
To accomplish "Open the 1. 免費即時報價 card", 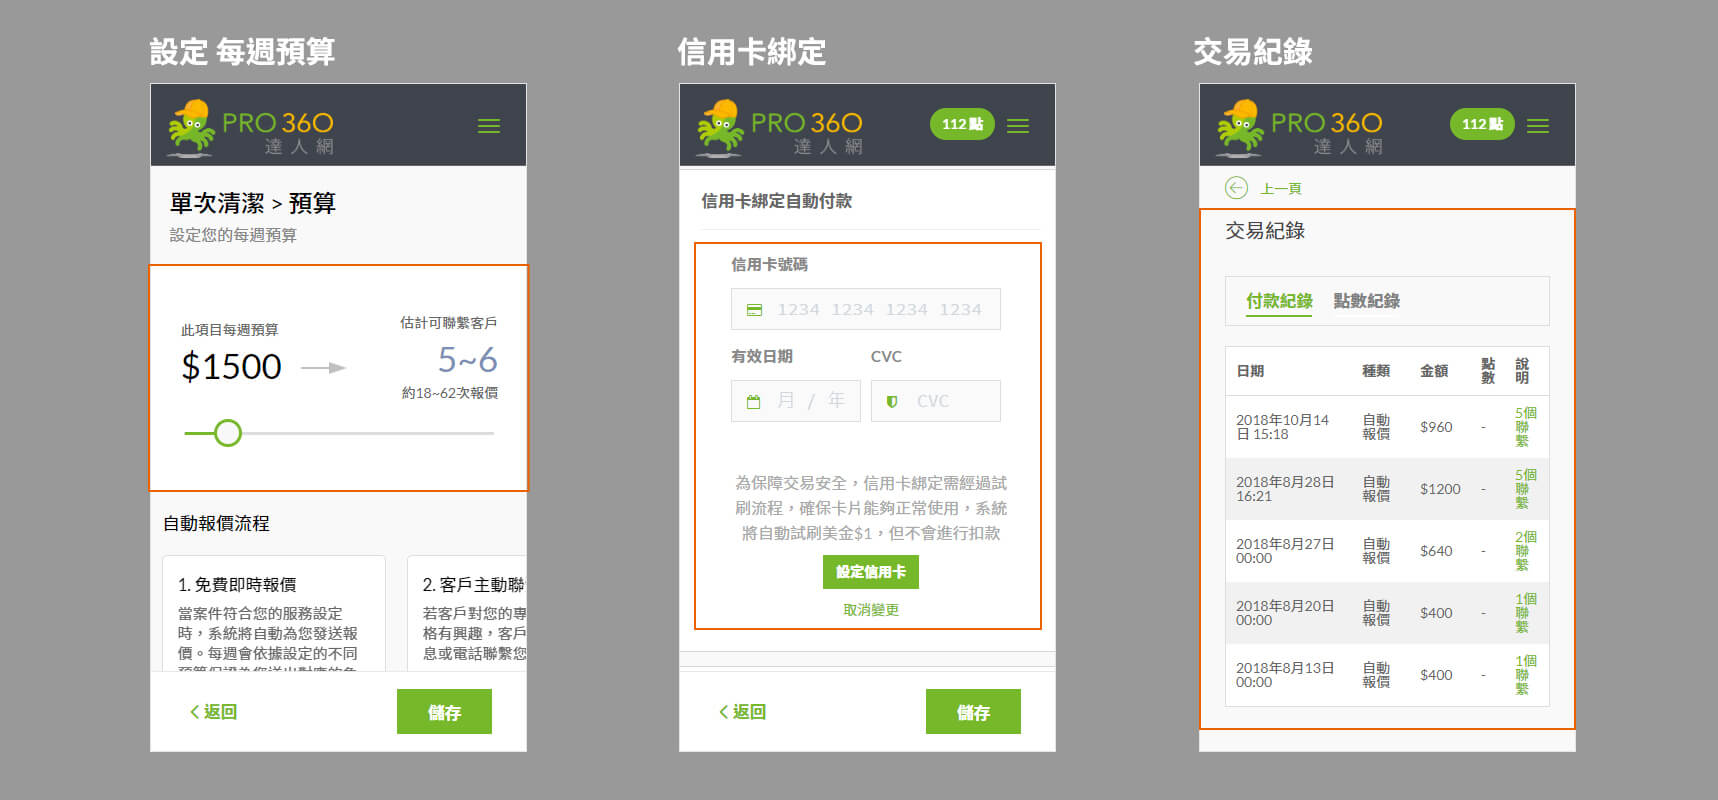I will pyautogui.click(x=274, y=613).
